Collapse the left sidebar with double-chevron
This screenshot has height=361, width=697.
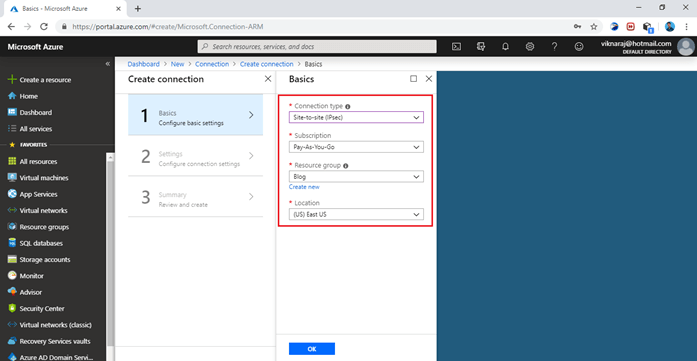click(108, 64)
